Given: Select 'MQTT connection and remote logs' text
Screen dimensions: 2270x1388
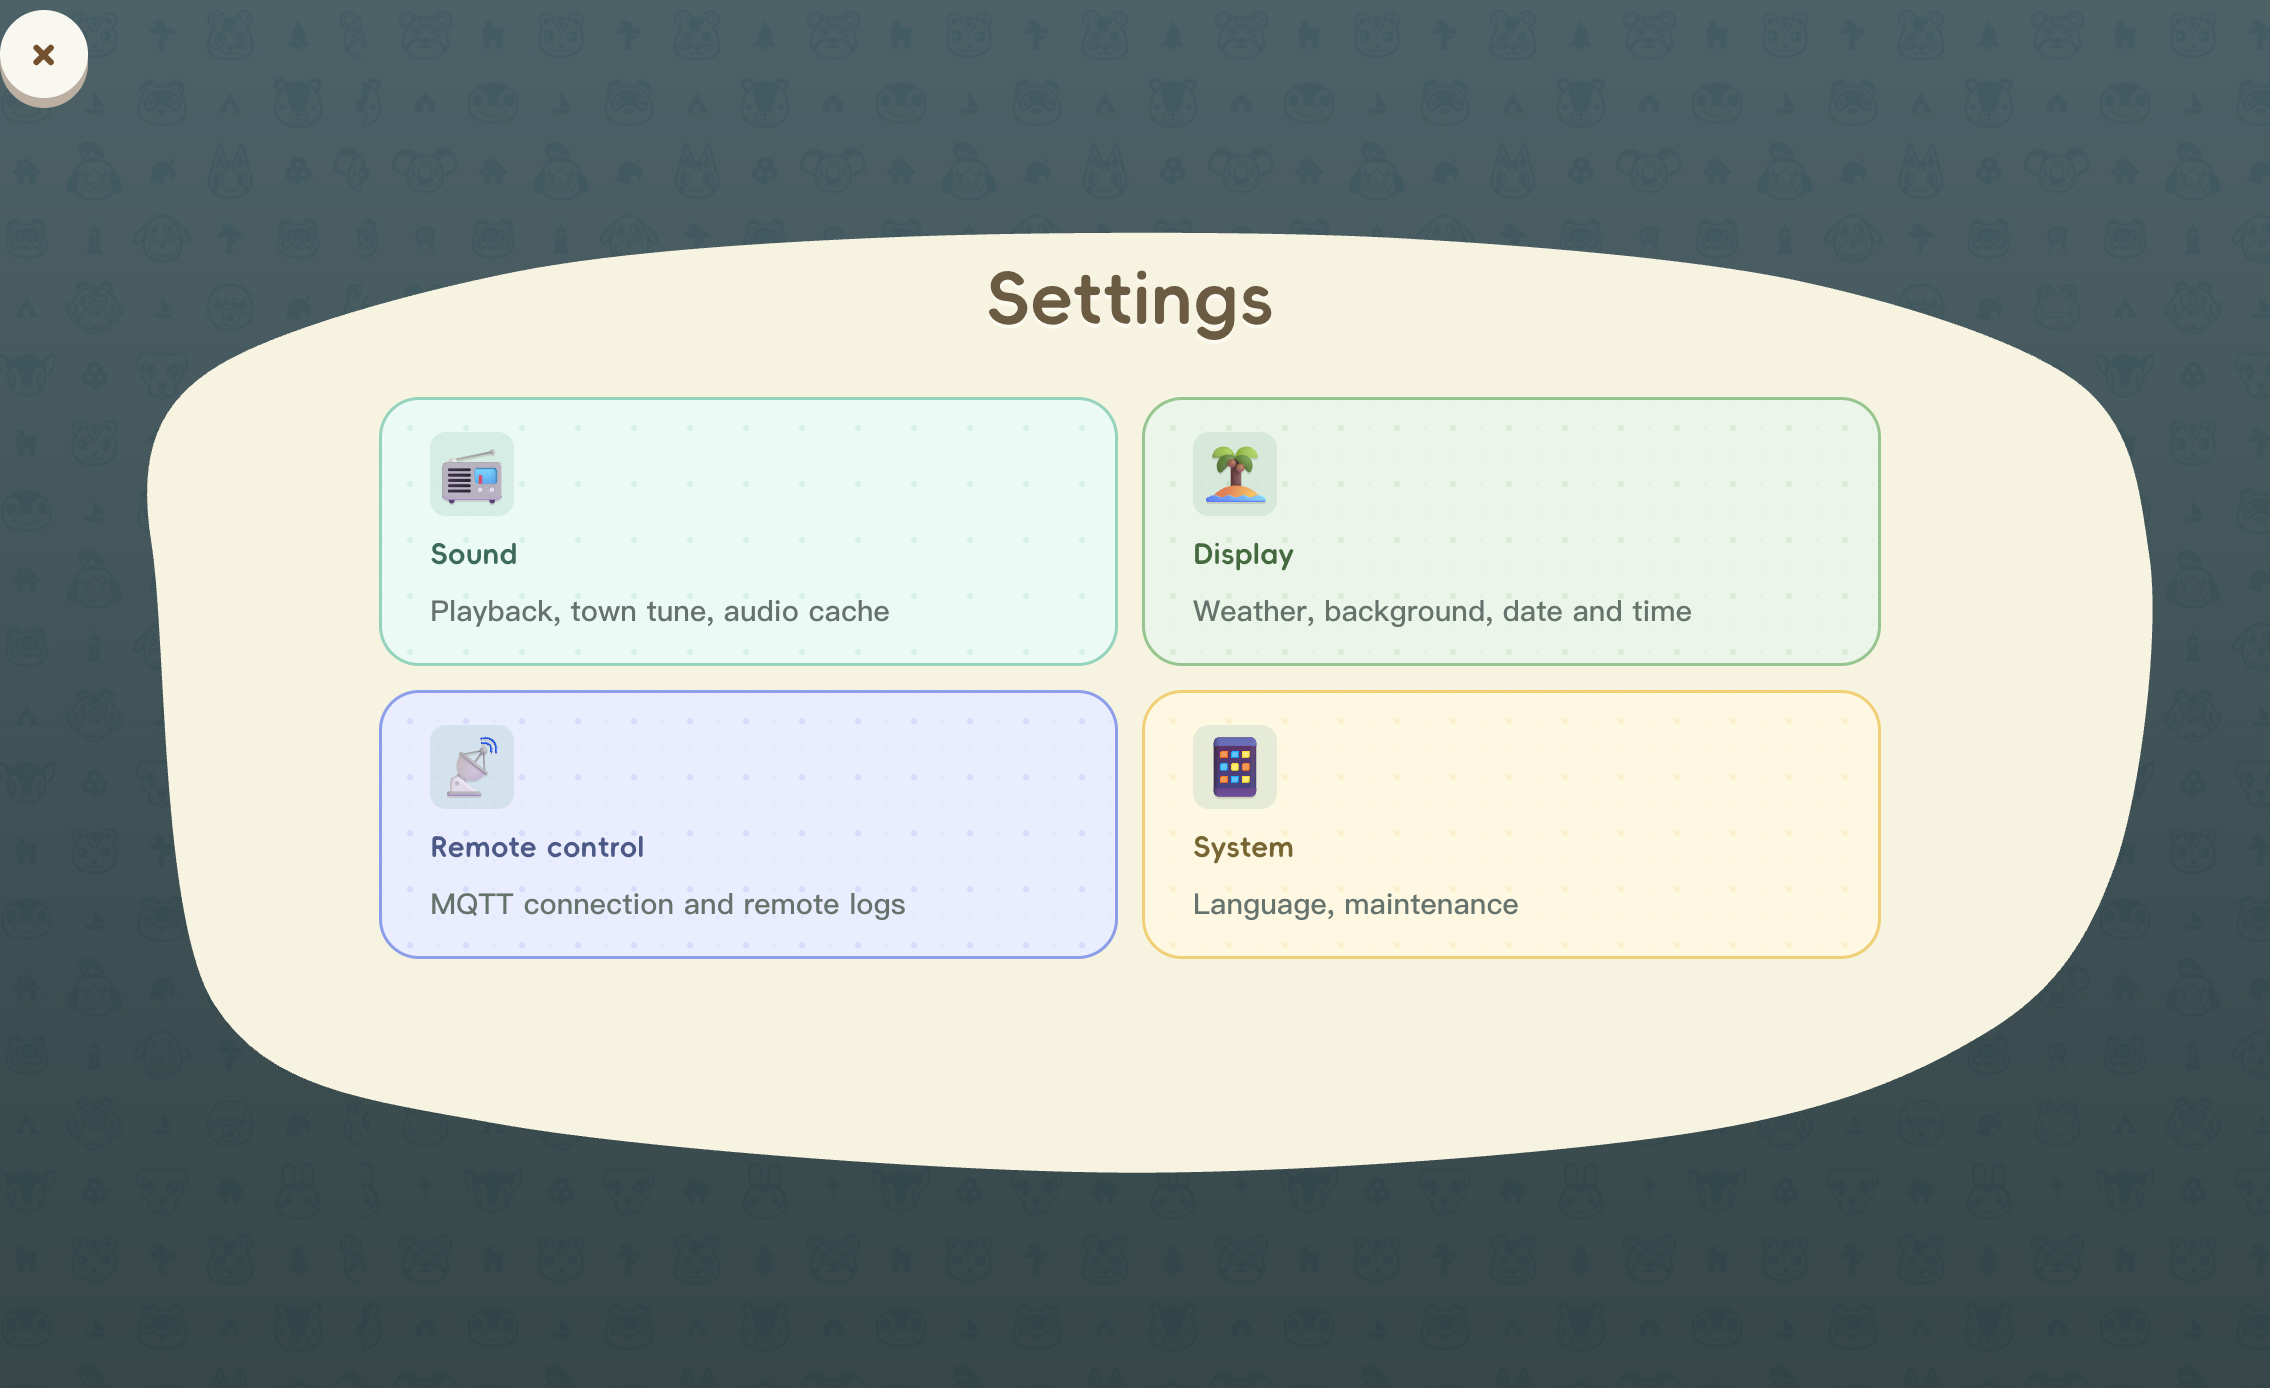Looking at the screenshot, I should (667, 904).
